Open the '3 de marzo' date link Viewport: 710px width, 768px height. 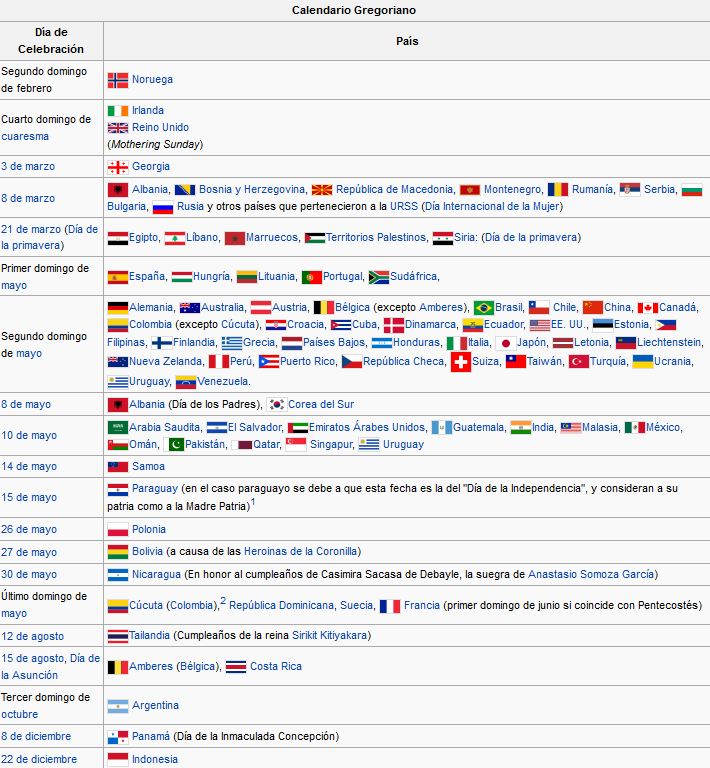click(28, 167)
